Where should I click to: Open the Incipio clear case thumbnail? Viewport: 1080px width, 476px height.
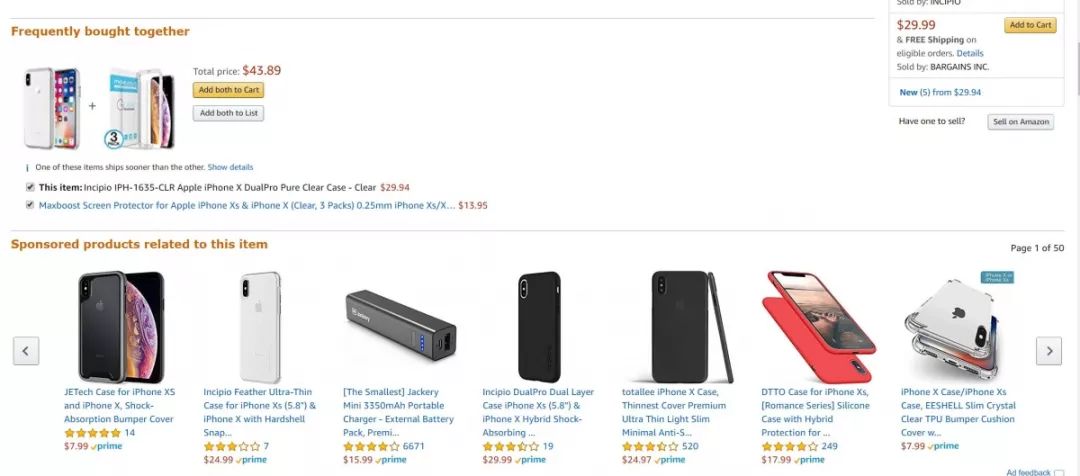[x=52, y=108]
